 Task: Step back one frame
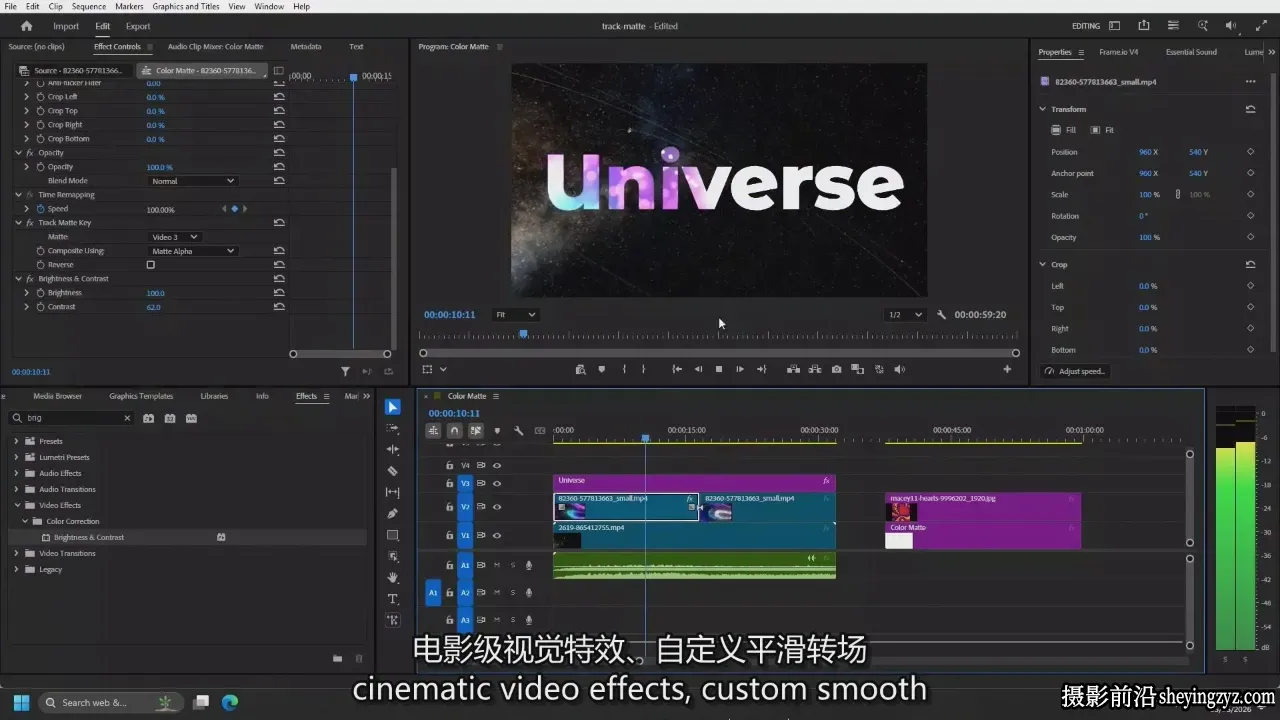coord(698,369)
